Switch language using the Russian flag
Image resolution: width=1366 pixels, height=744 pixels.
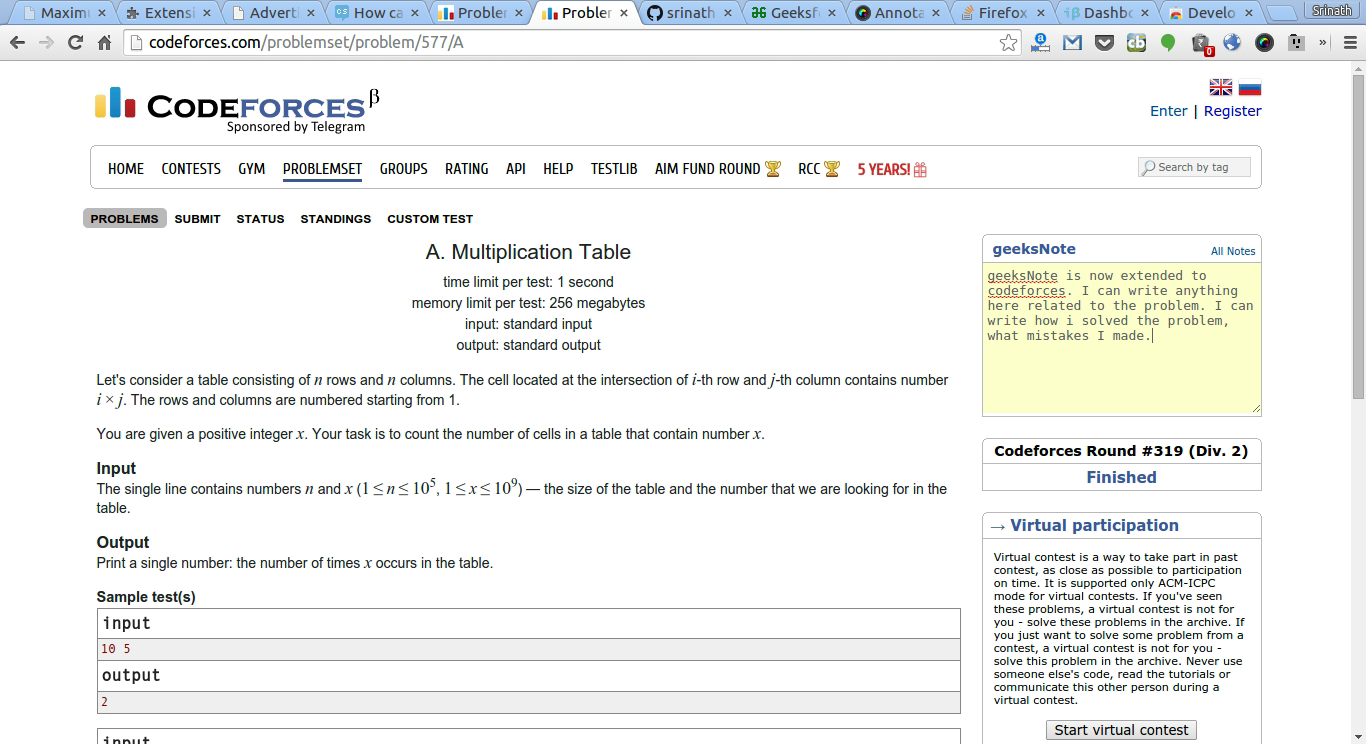(1250, 87)
